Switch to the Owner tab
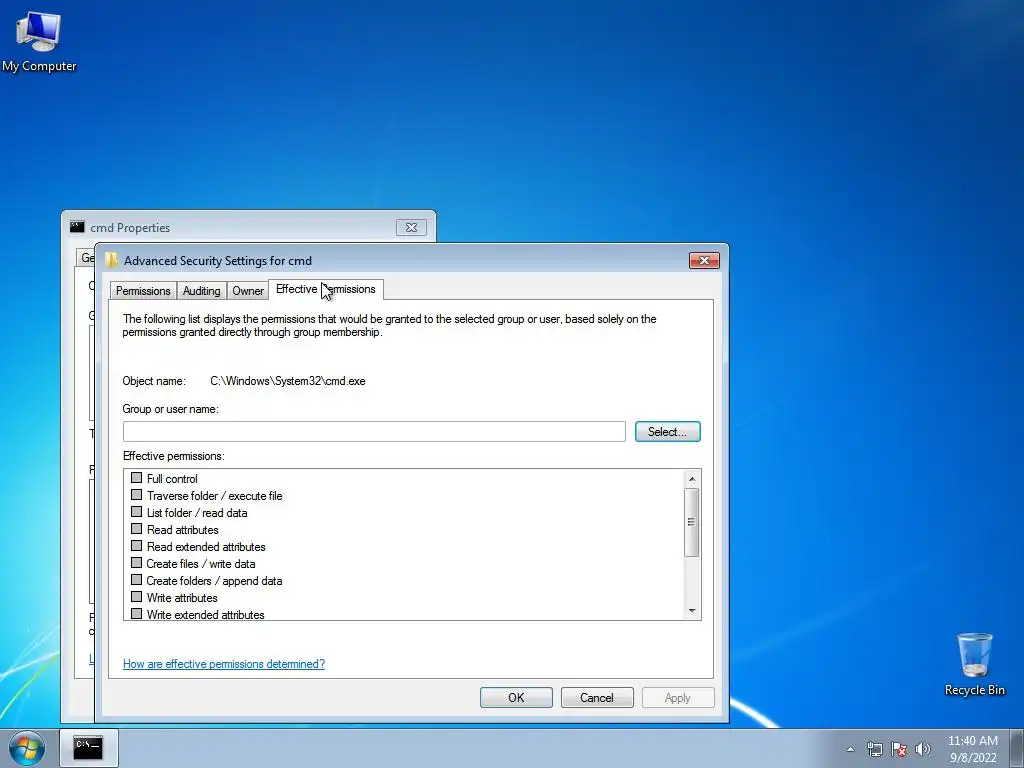This screenshot has width=1024, height=768. (248, 291)
